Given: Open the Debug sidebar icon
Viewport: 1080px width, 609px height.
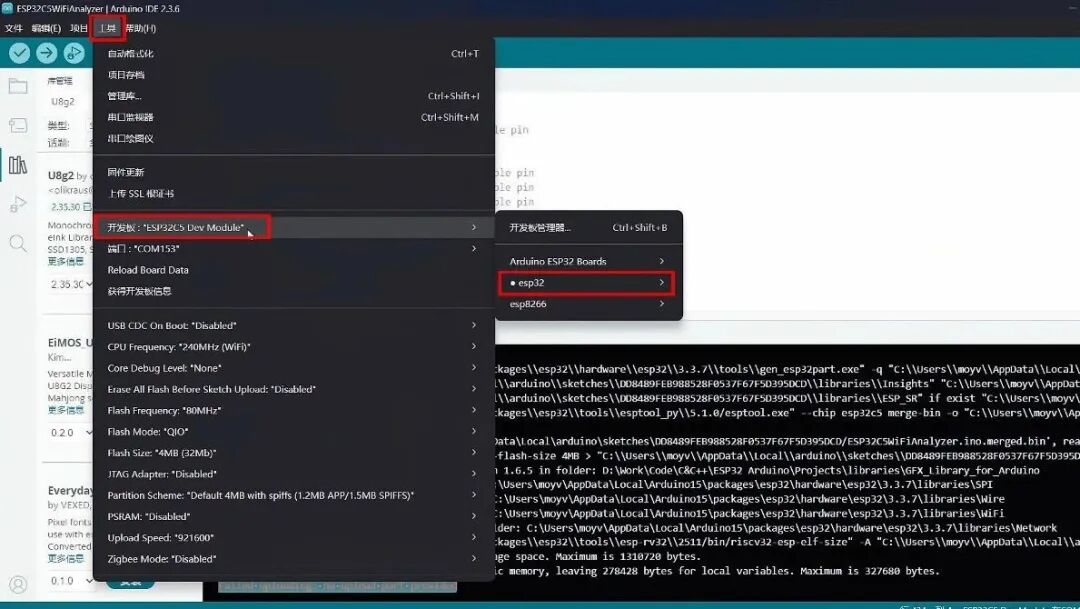Looking at the screenshot, I should point(18,204).
